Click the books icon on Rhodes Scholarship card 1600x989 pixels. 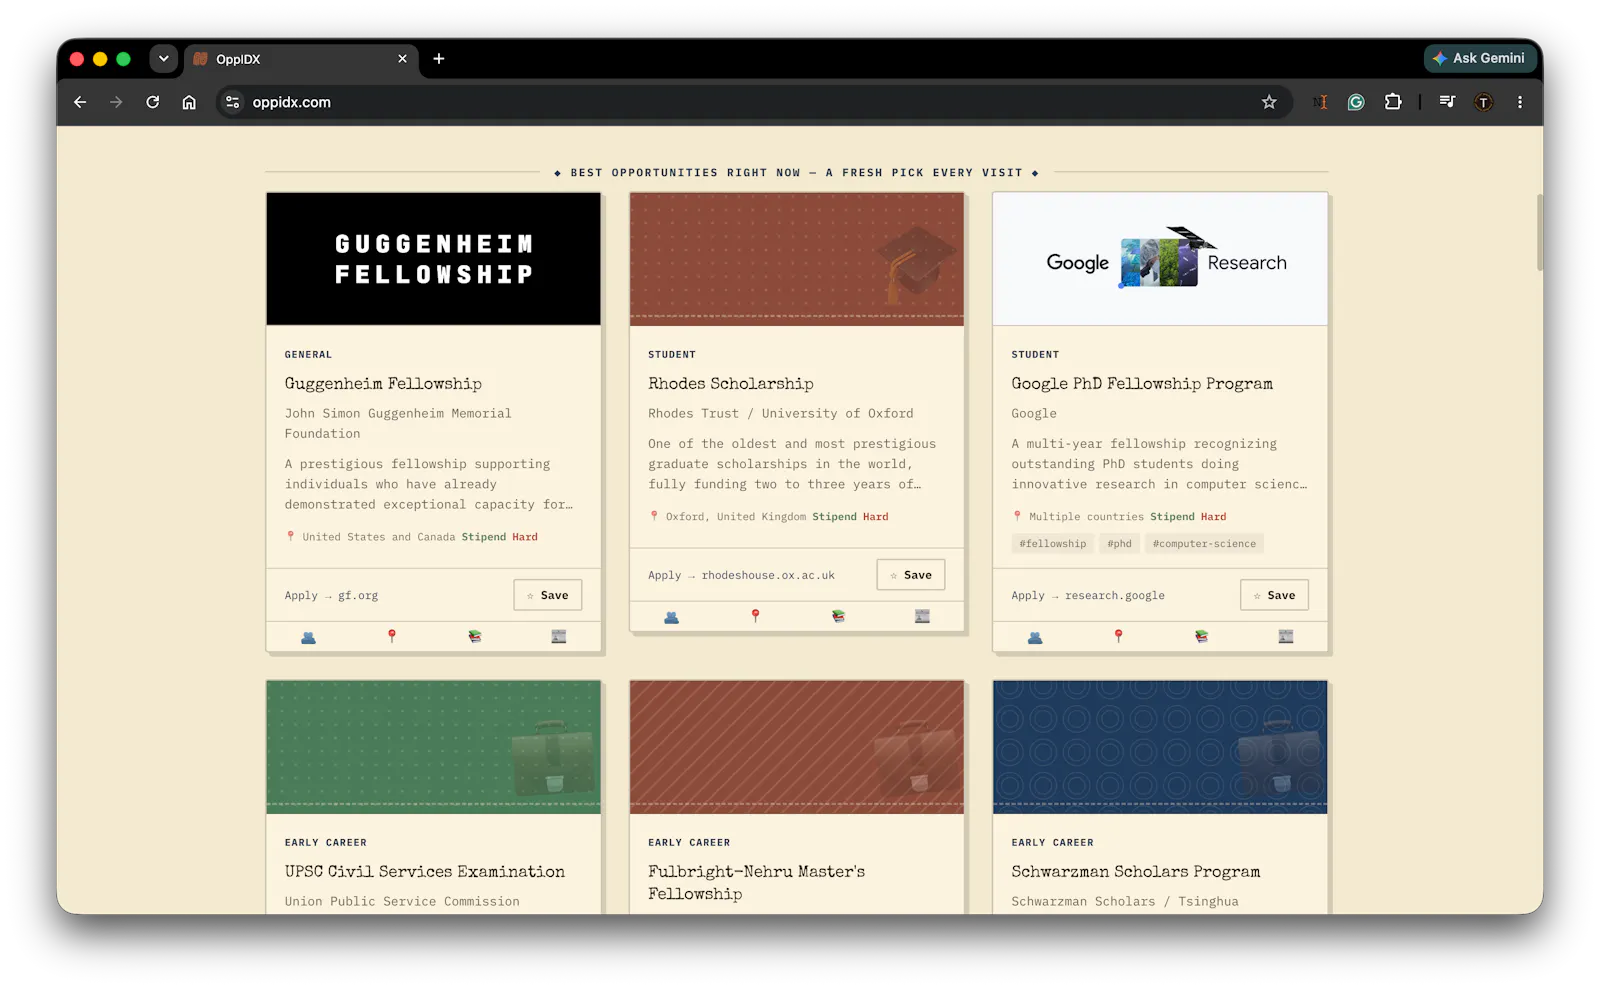(x=839, y=617)
